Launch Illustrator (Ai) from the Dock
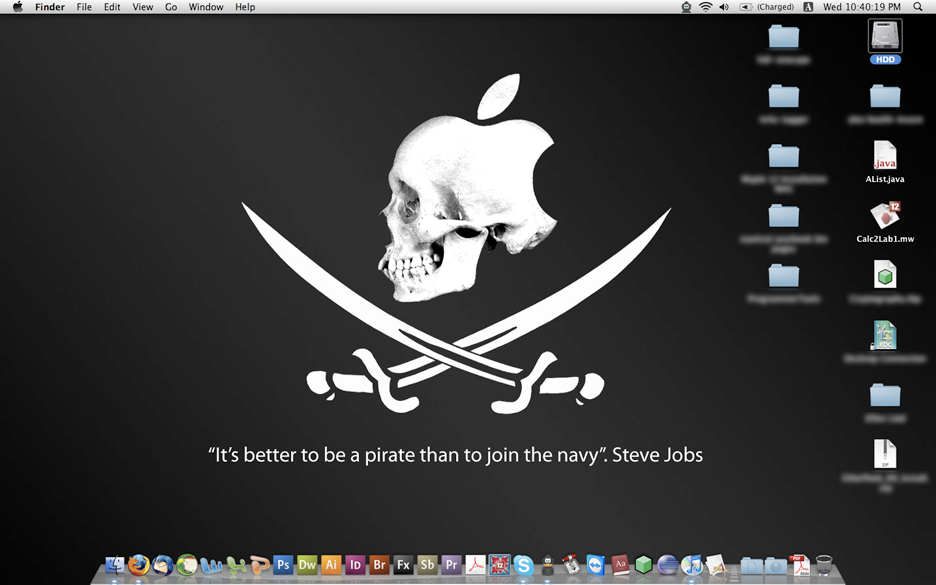 click(331, 565)
